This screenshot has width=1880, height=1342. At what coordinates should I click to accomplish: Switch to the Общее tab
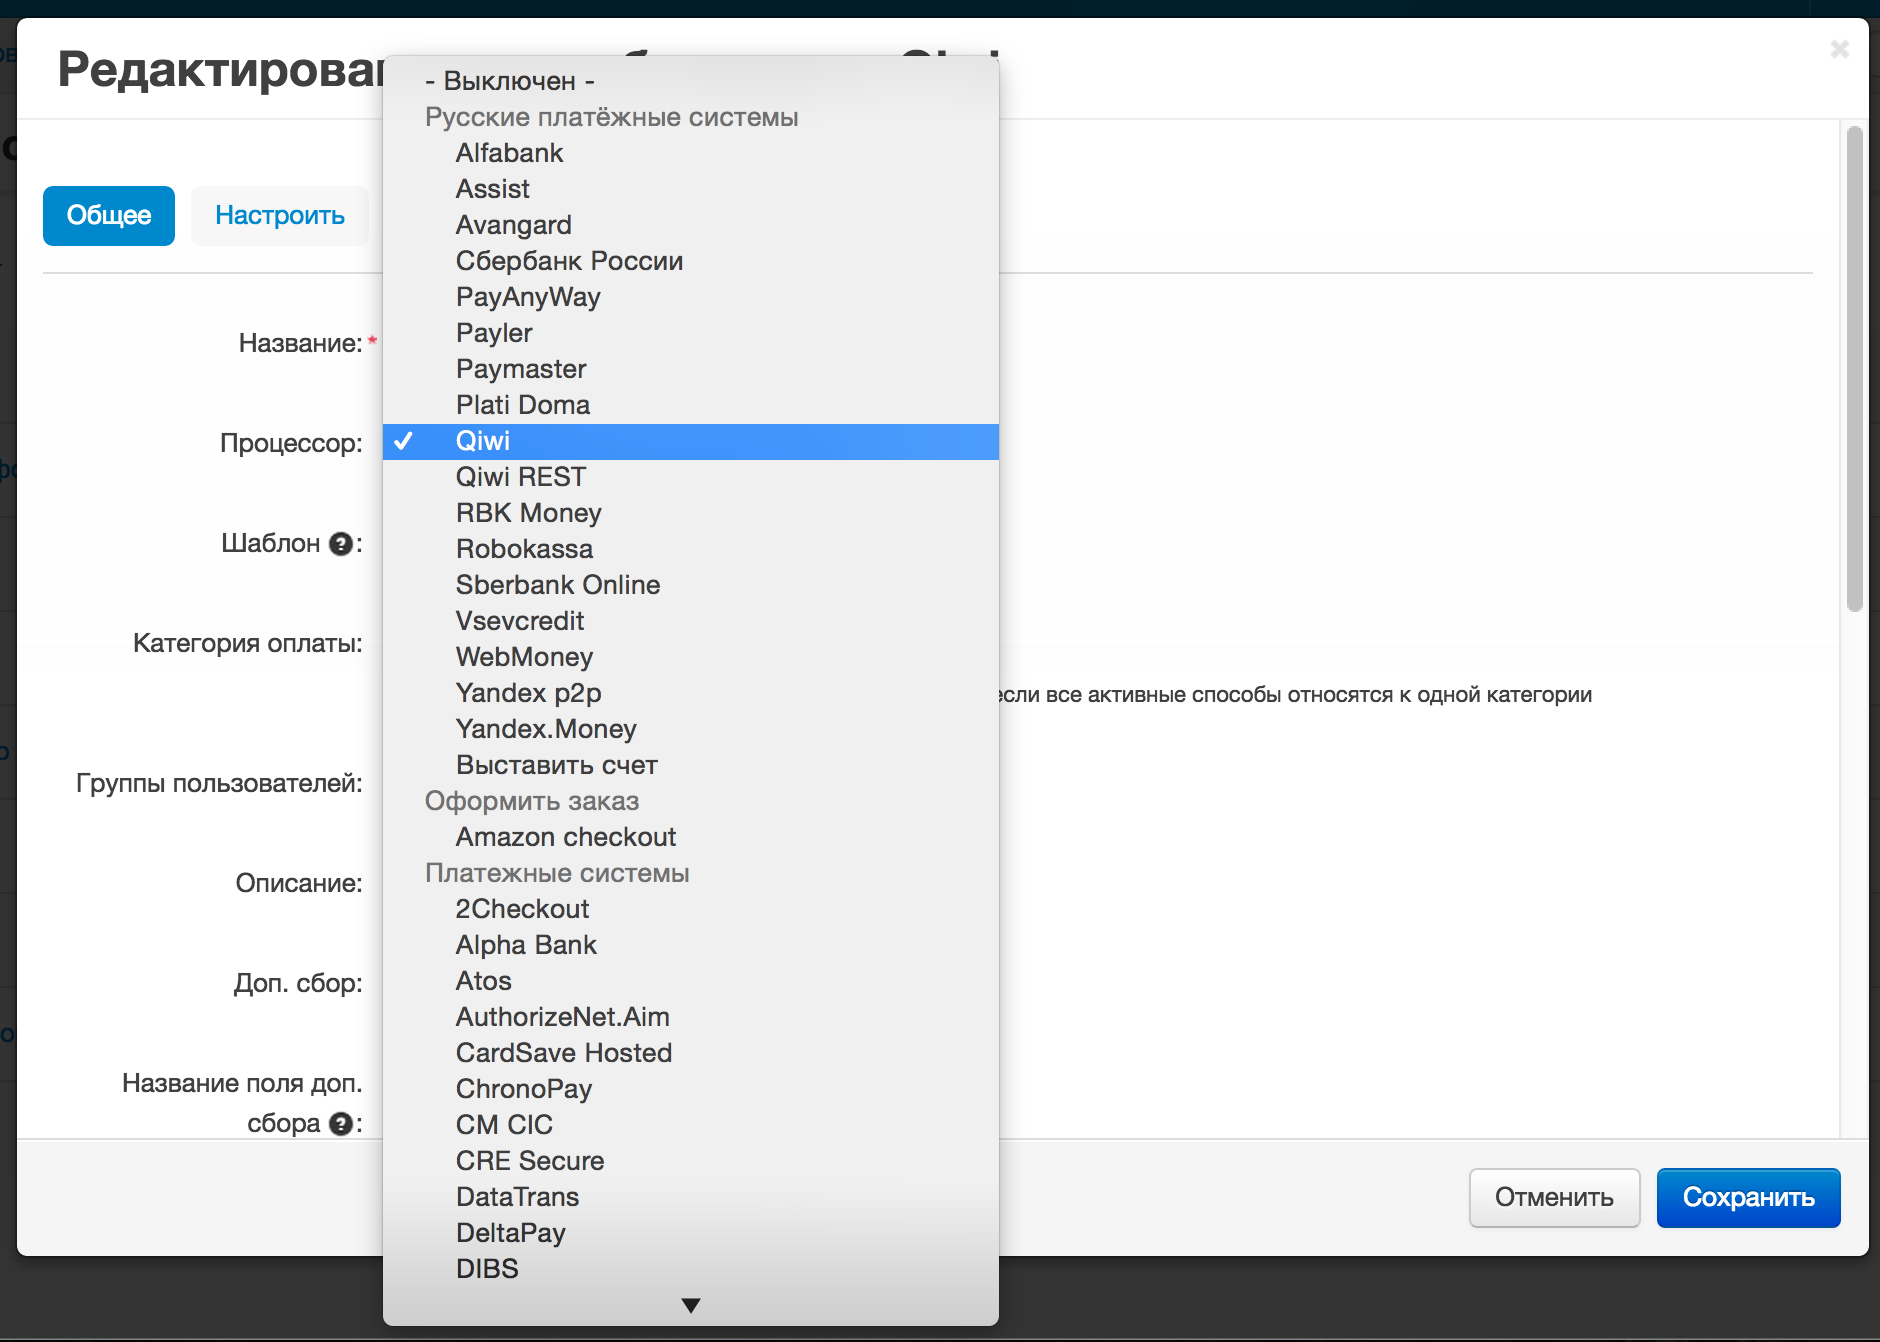109,215
